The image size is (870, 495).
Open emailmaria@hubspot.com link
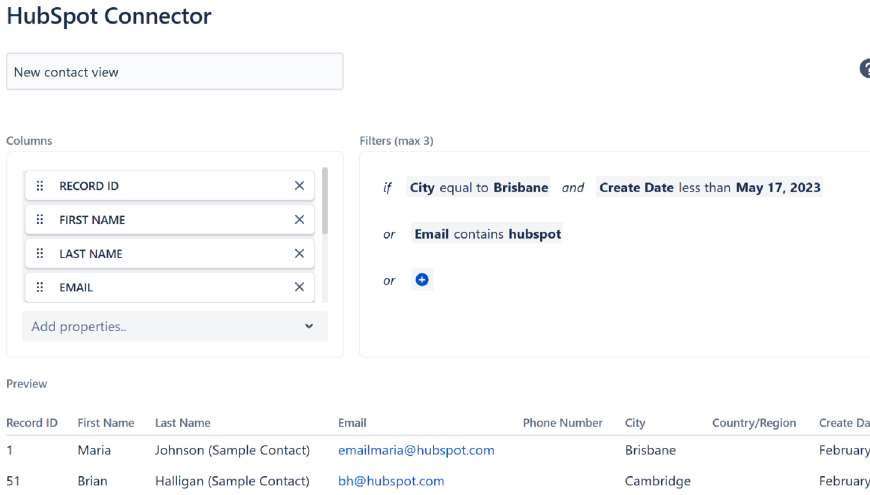[416, 450]
